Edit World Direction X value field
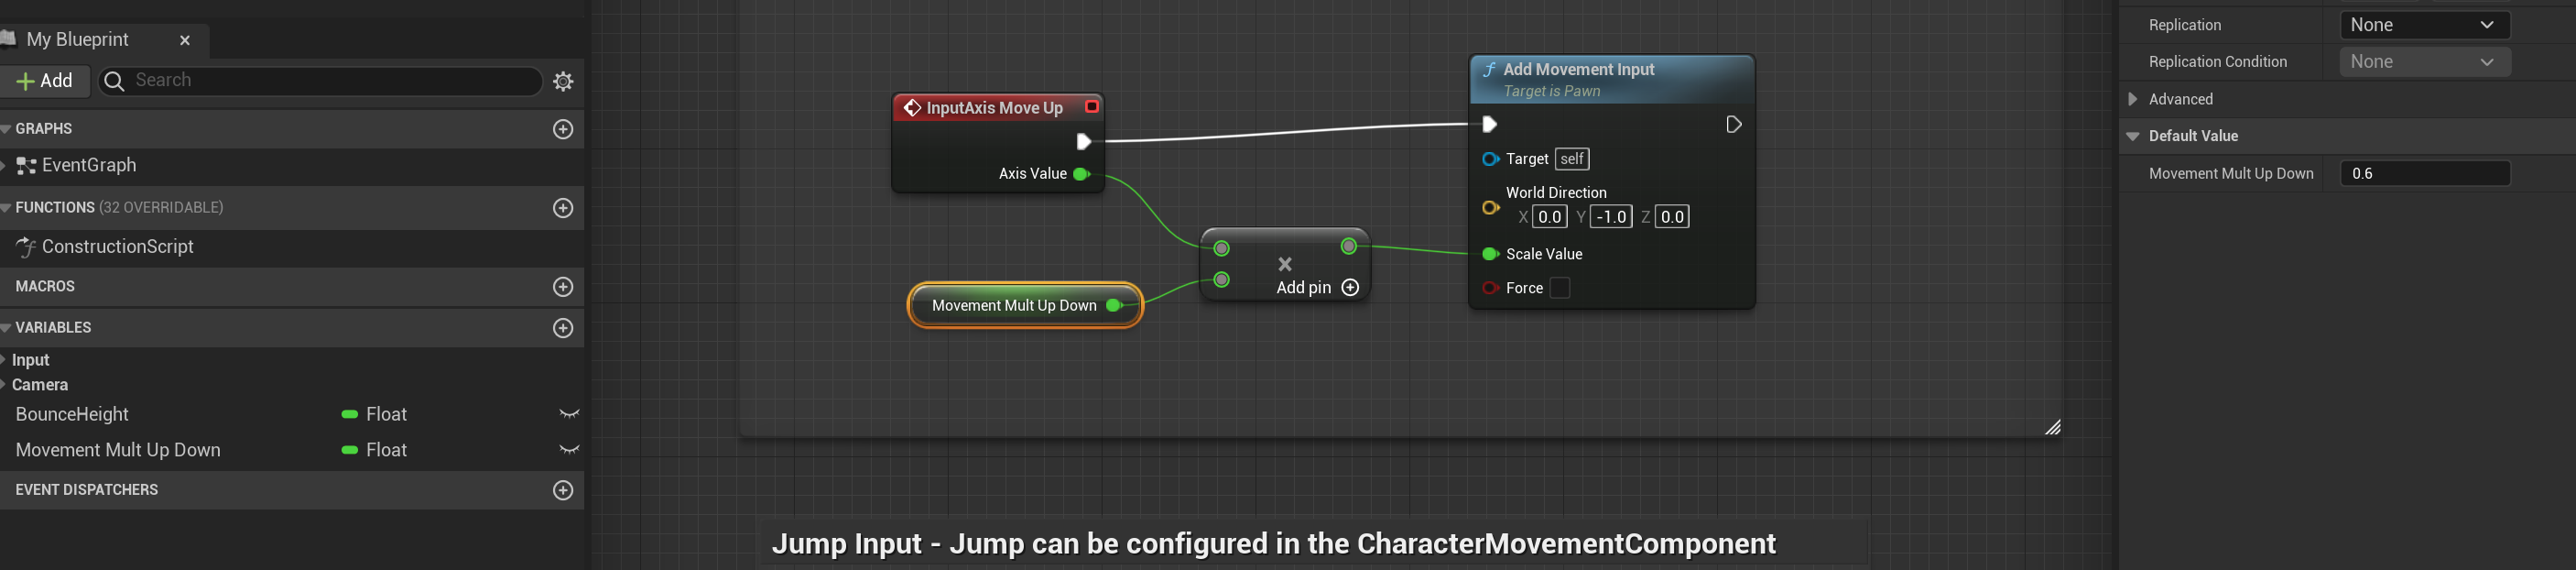Screen dimensions: 2576x570 tap(1549, 217)
